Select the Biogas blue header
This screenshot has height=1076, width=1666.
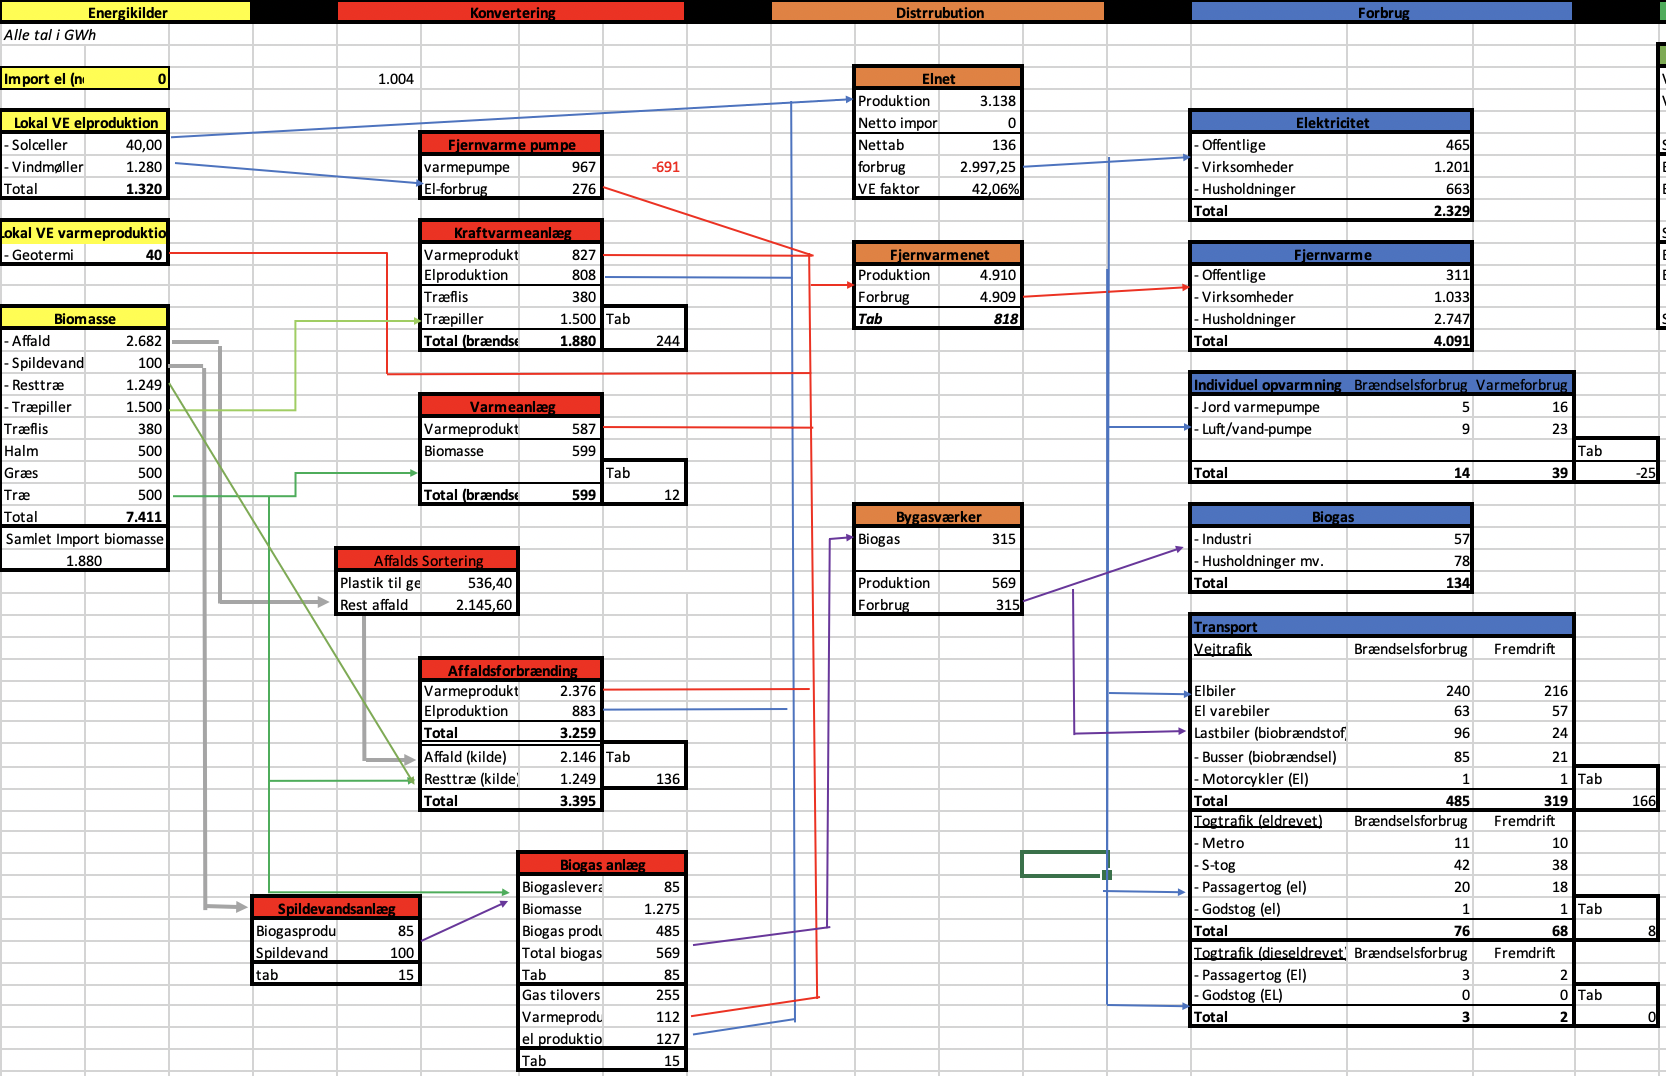click(x=1331, y=516)
